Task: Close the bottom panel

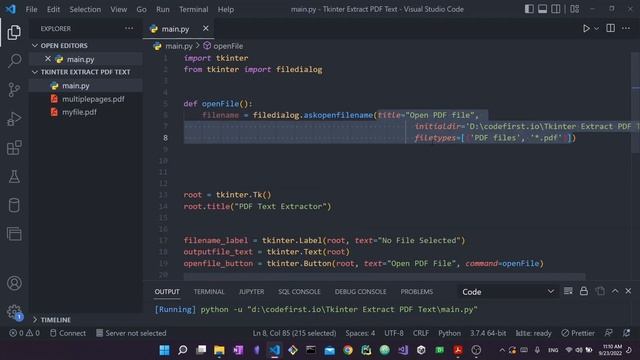Action: (x=628, y=291)
